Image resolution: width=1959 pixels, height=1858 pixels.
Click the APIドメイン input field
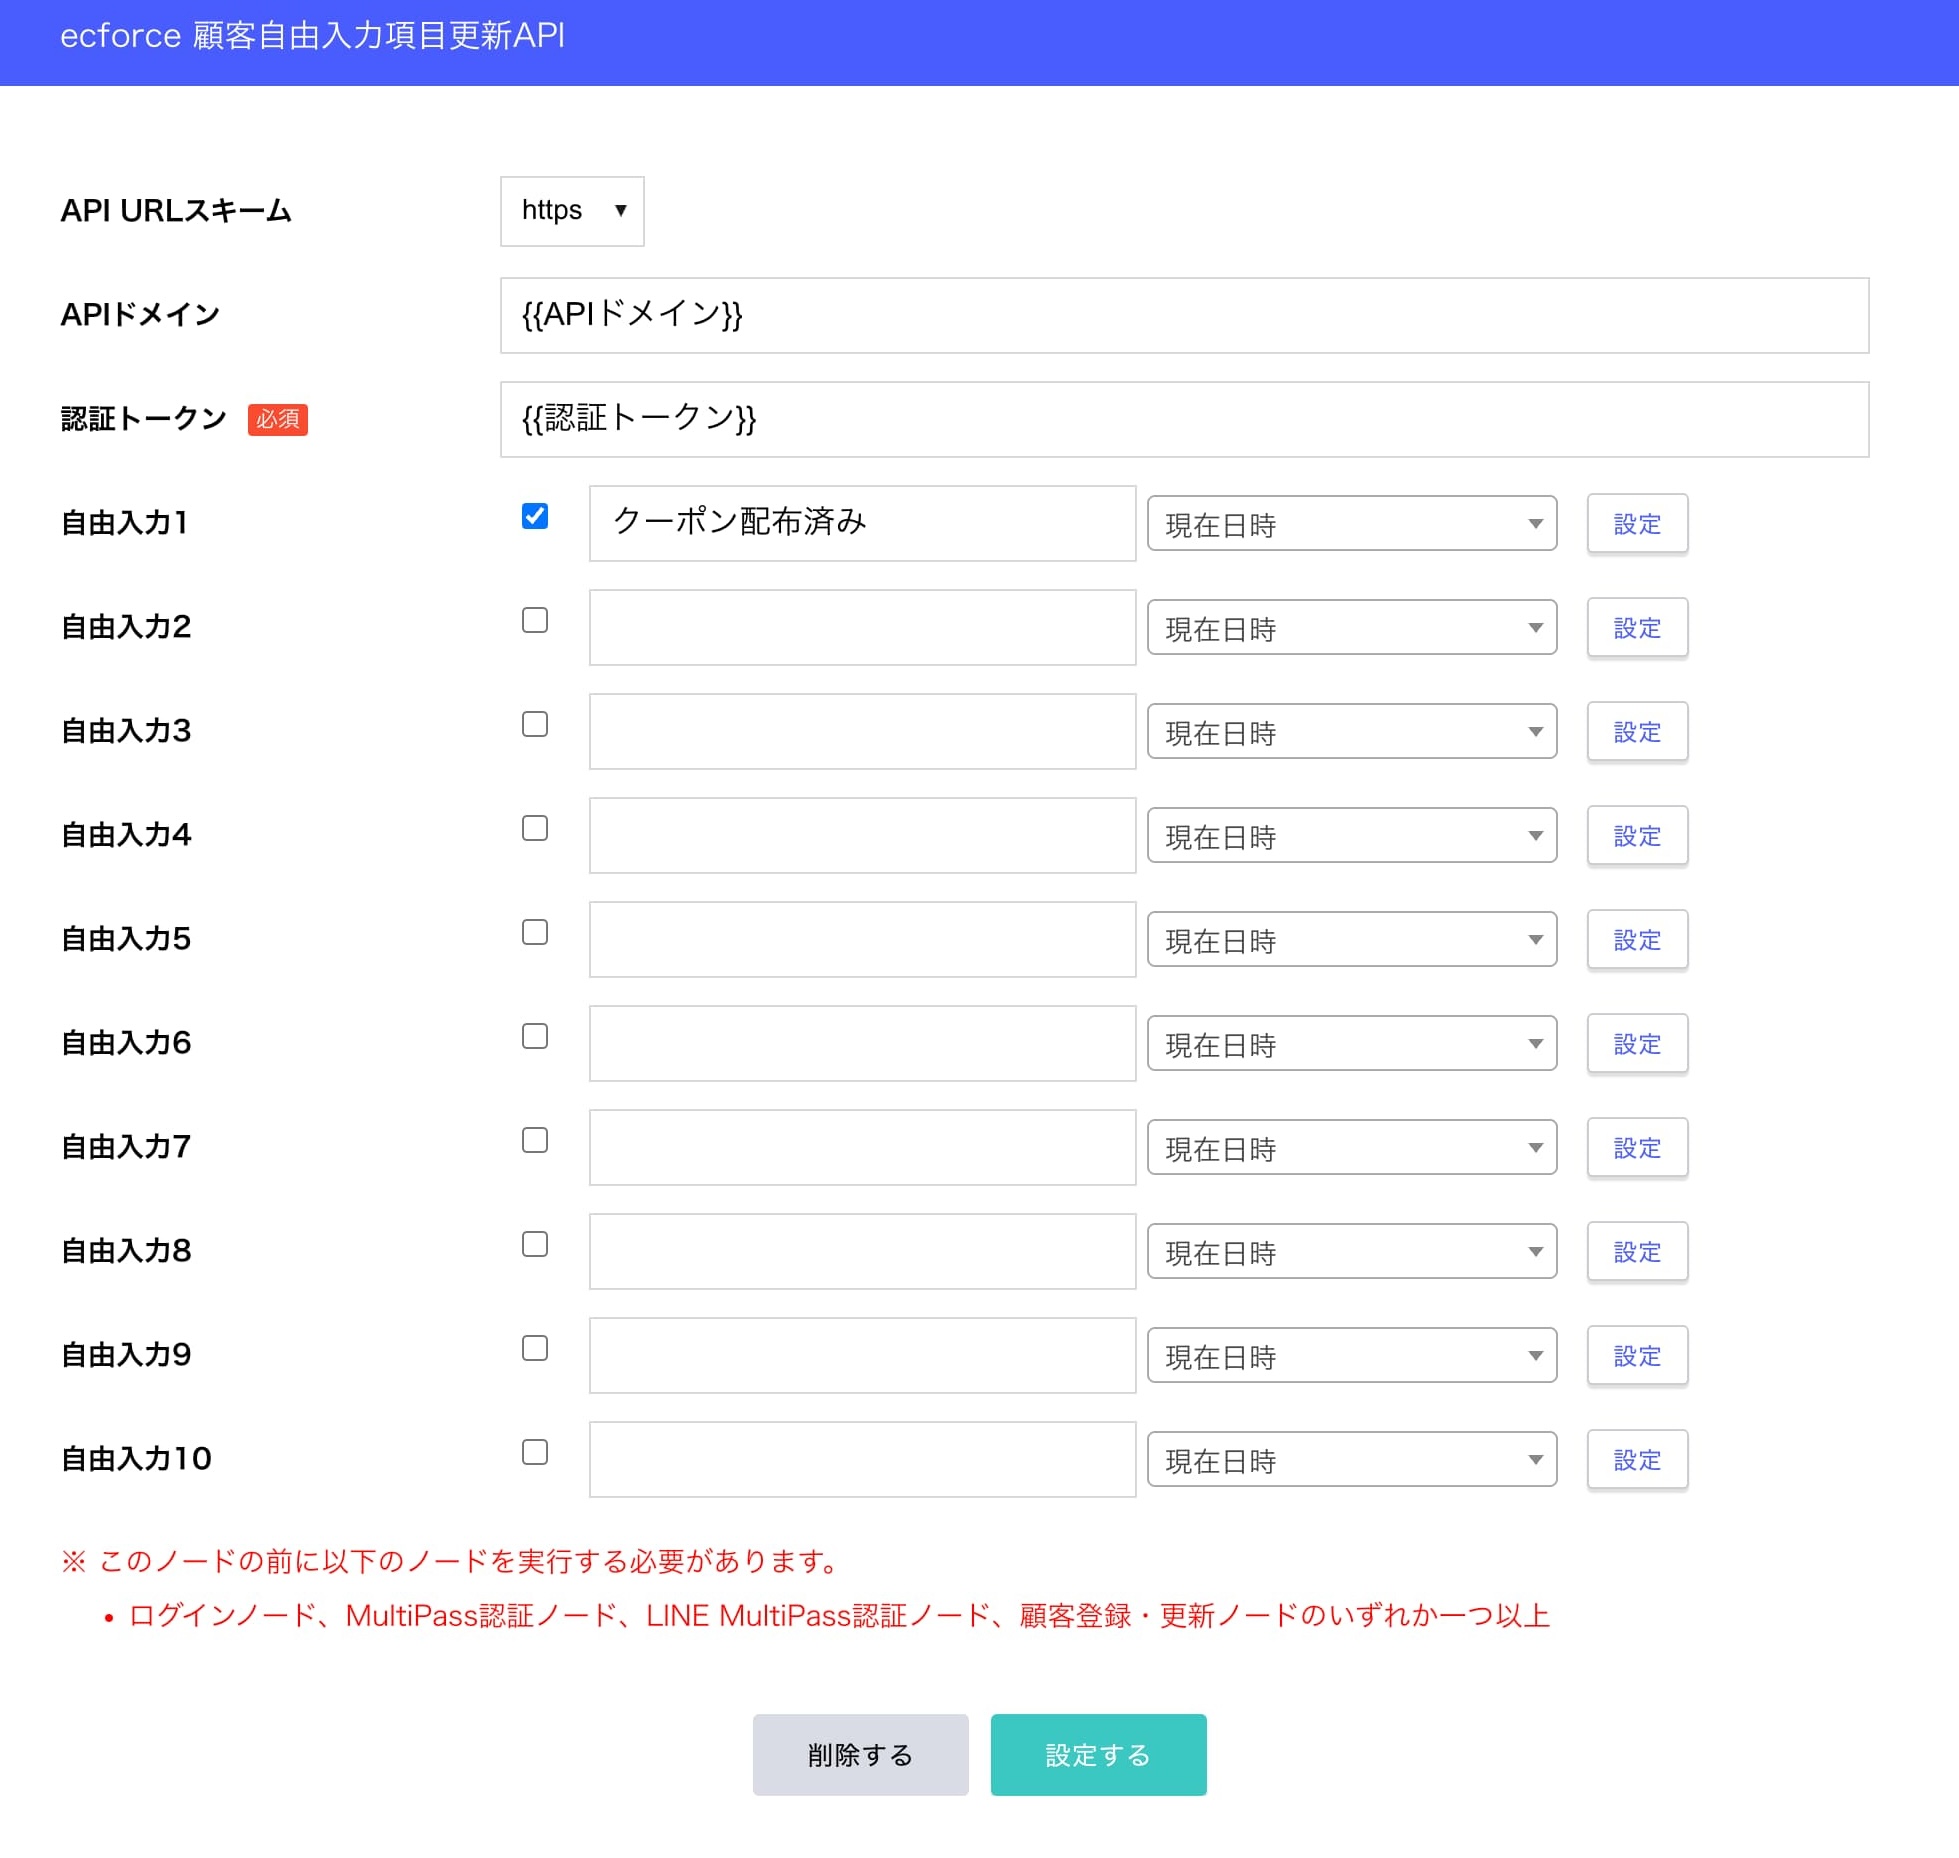pyautogui.click(x=1184, y=315)
